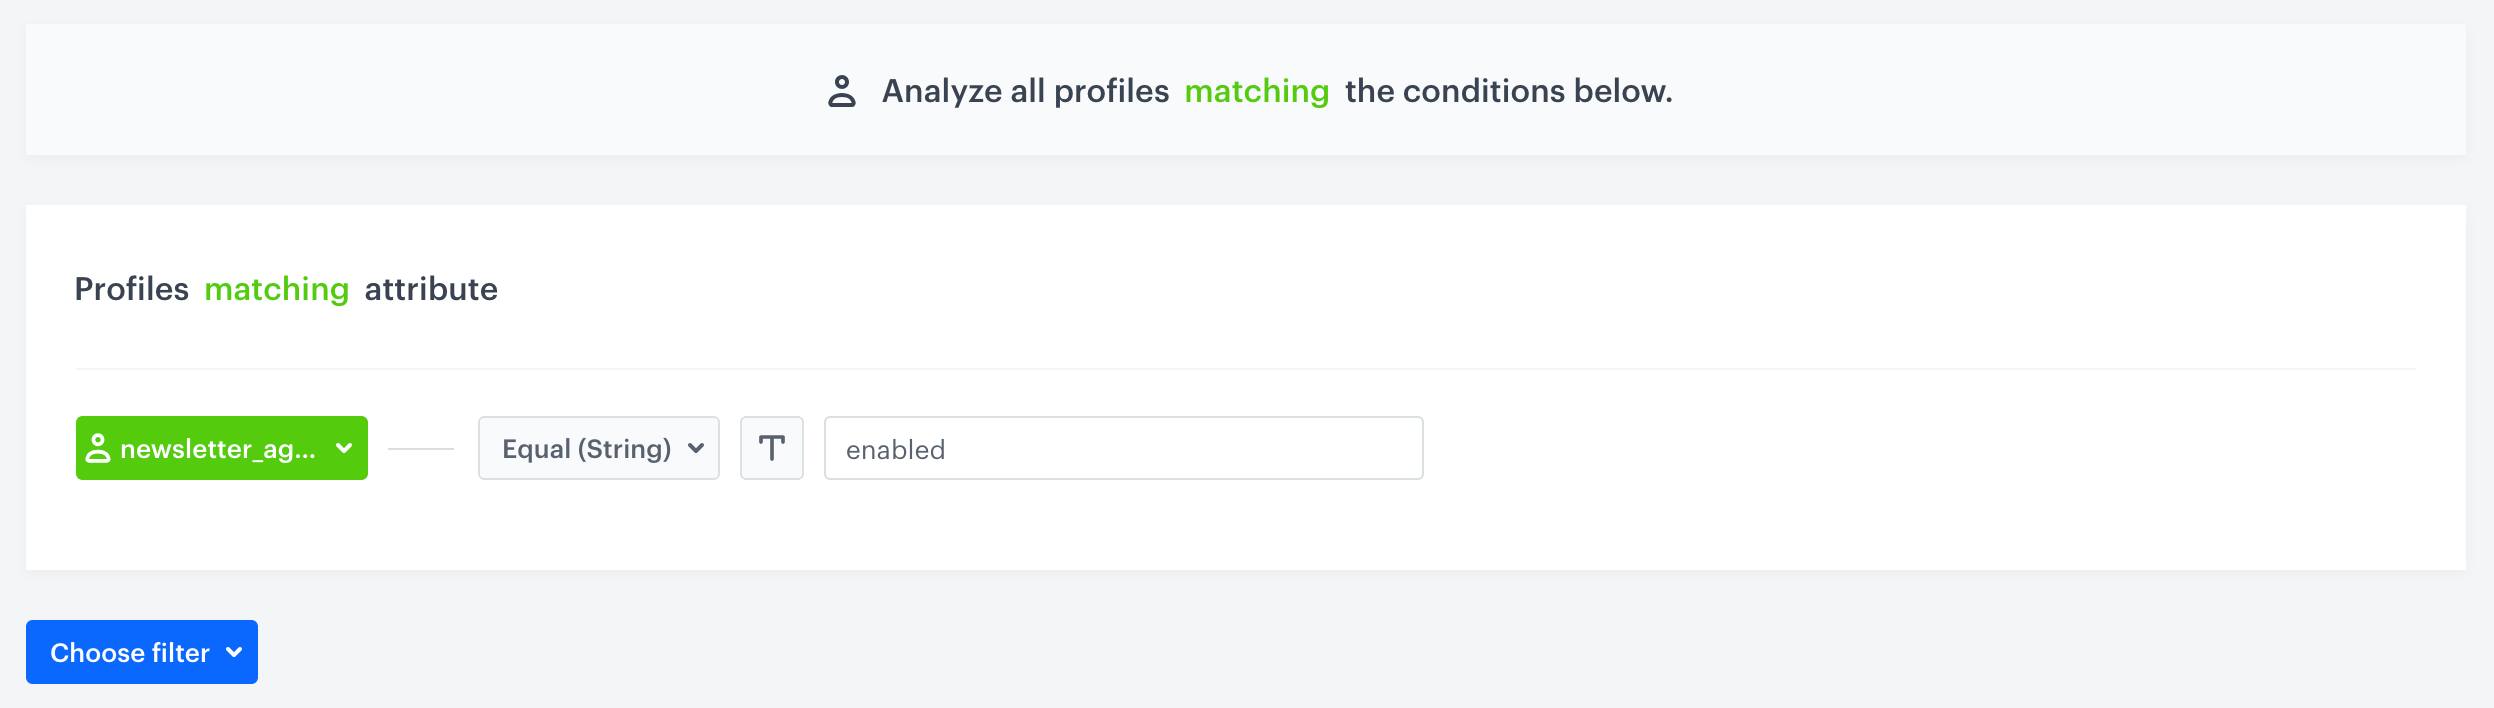Click the profile silhouette icon near 'Analyze all profiles'
Screen dimensions: 2494x708
(x=843, y=91)
